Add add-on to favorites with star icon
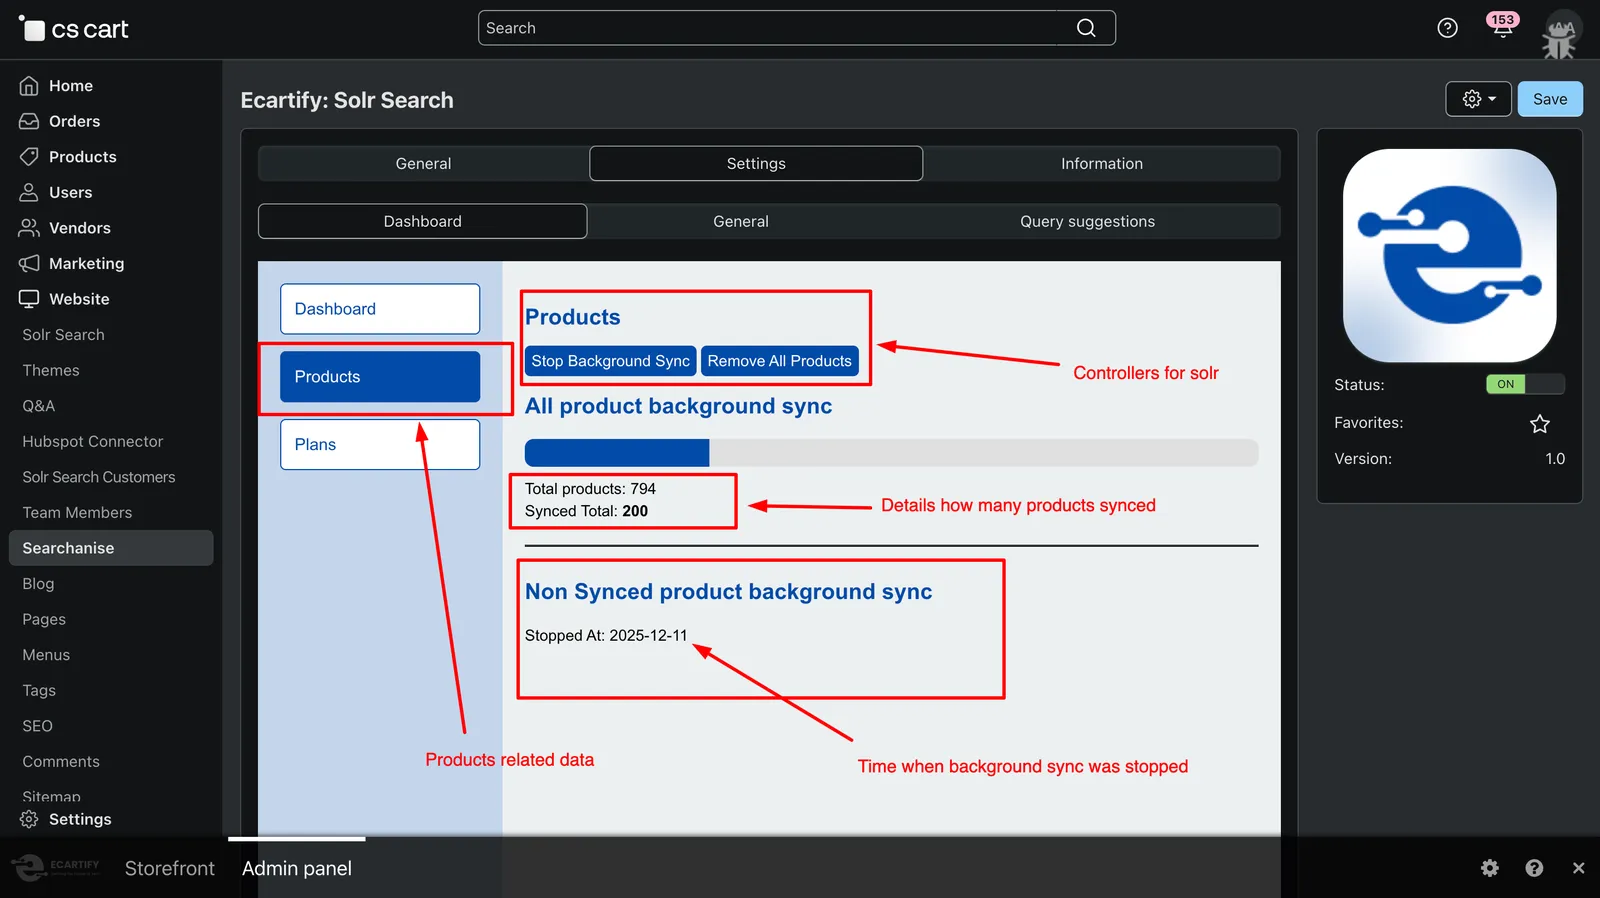This screenshot has width=1600, height=898. point(1540,424)
